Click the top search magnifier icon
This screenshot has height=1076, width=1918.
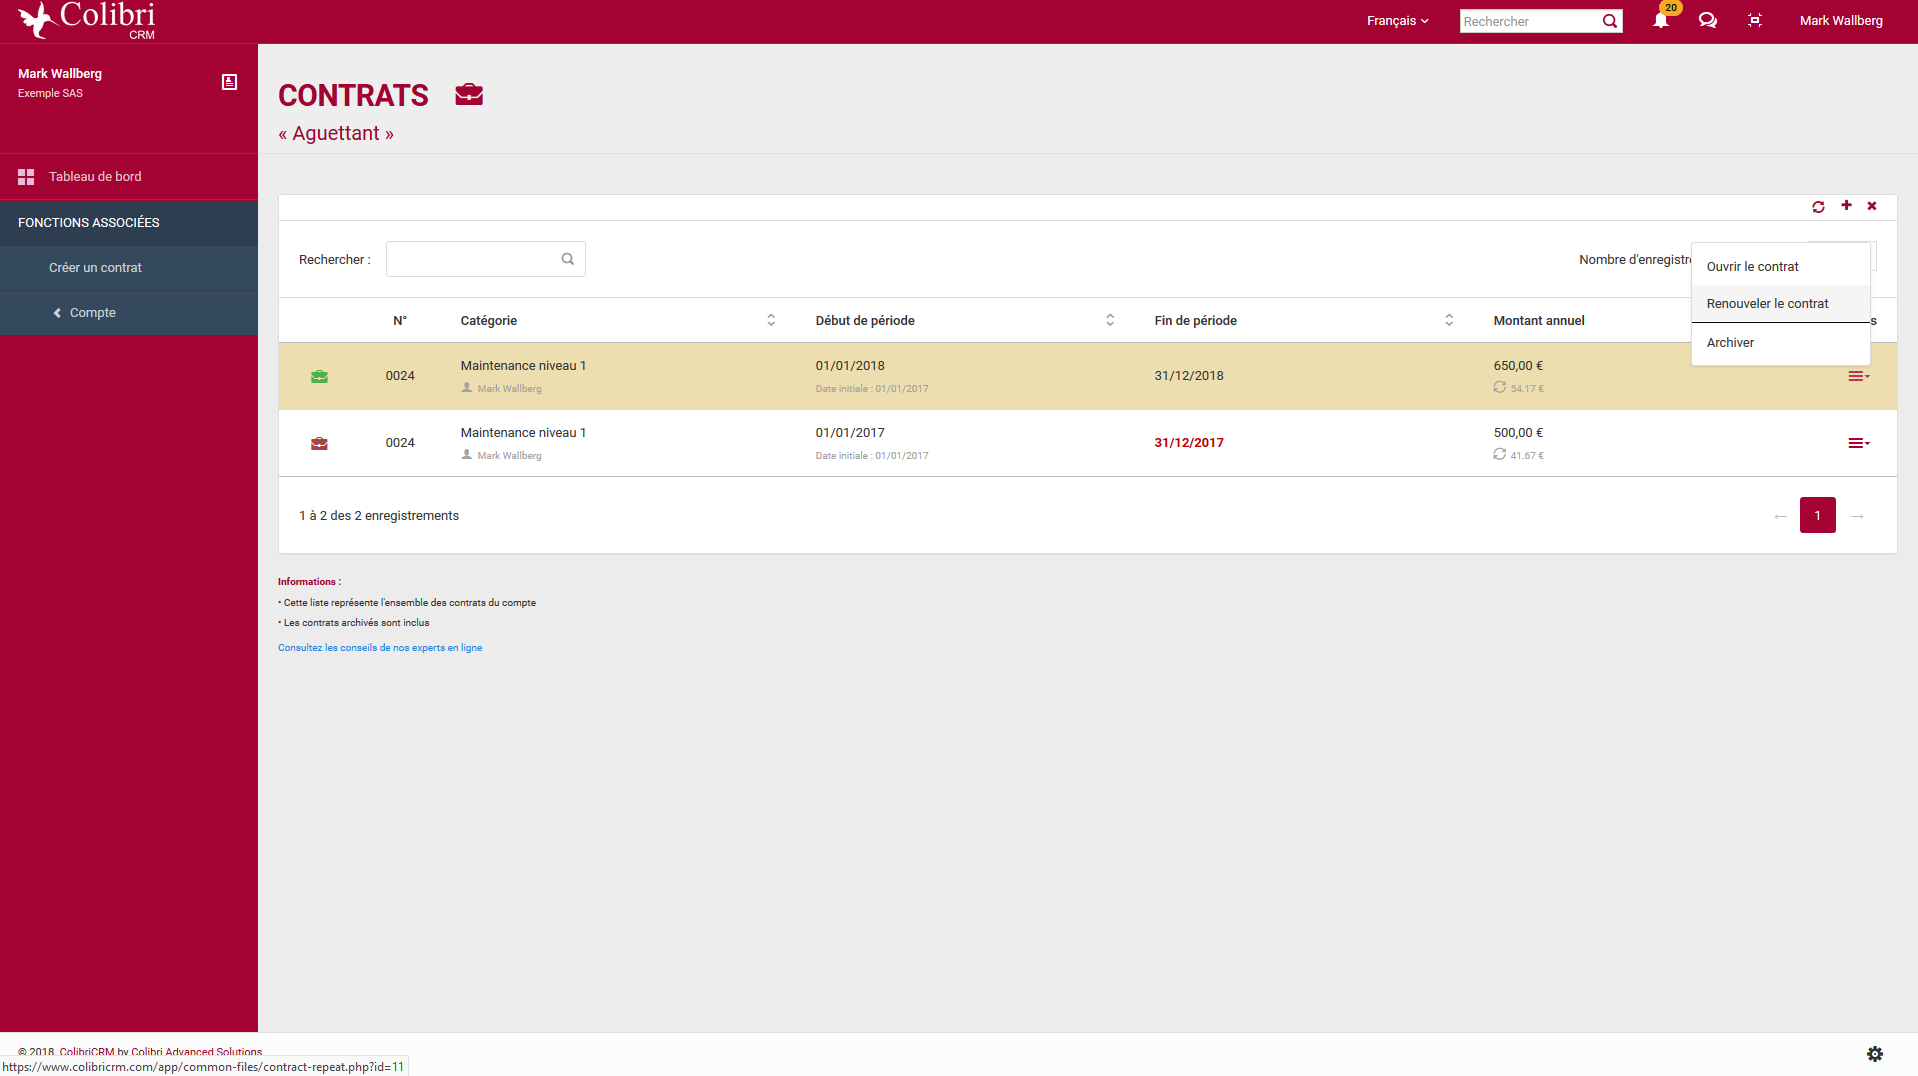[x=1610, y=21]
